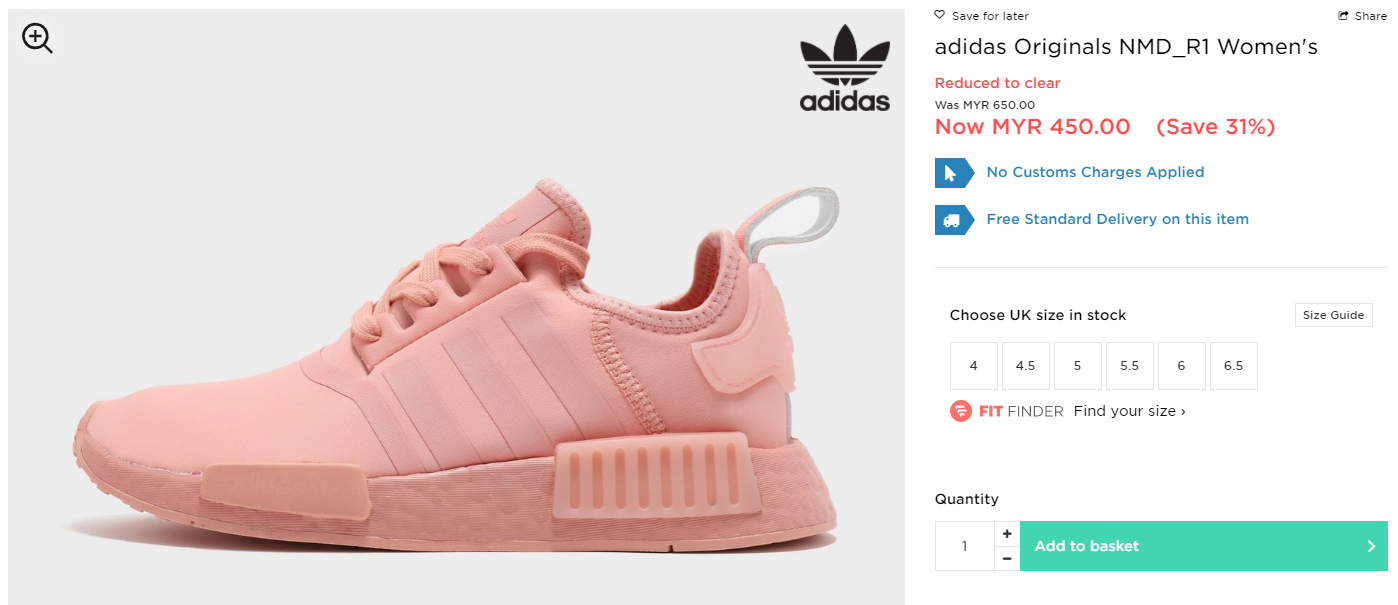Click the arrow chevron on the Add to basket button

coord(1371,546)
